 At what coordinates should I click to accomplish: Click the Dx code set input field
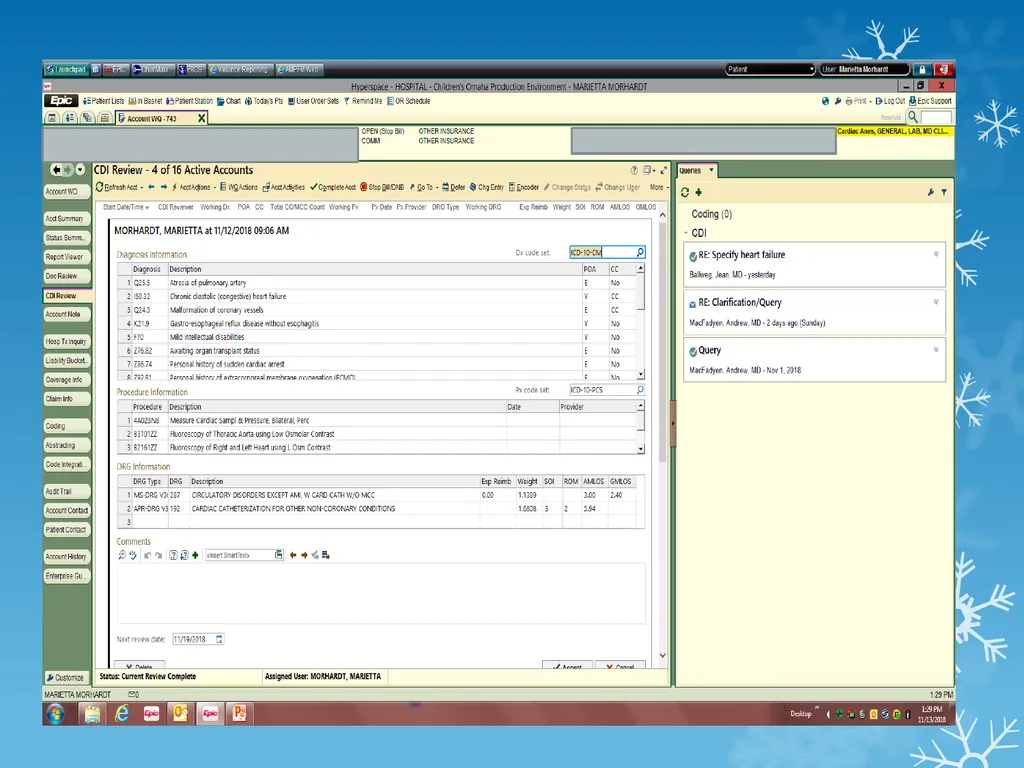coord(602,252)
